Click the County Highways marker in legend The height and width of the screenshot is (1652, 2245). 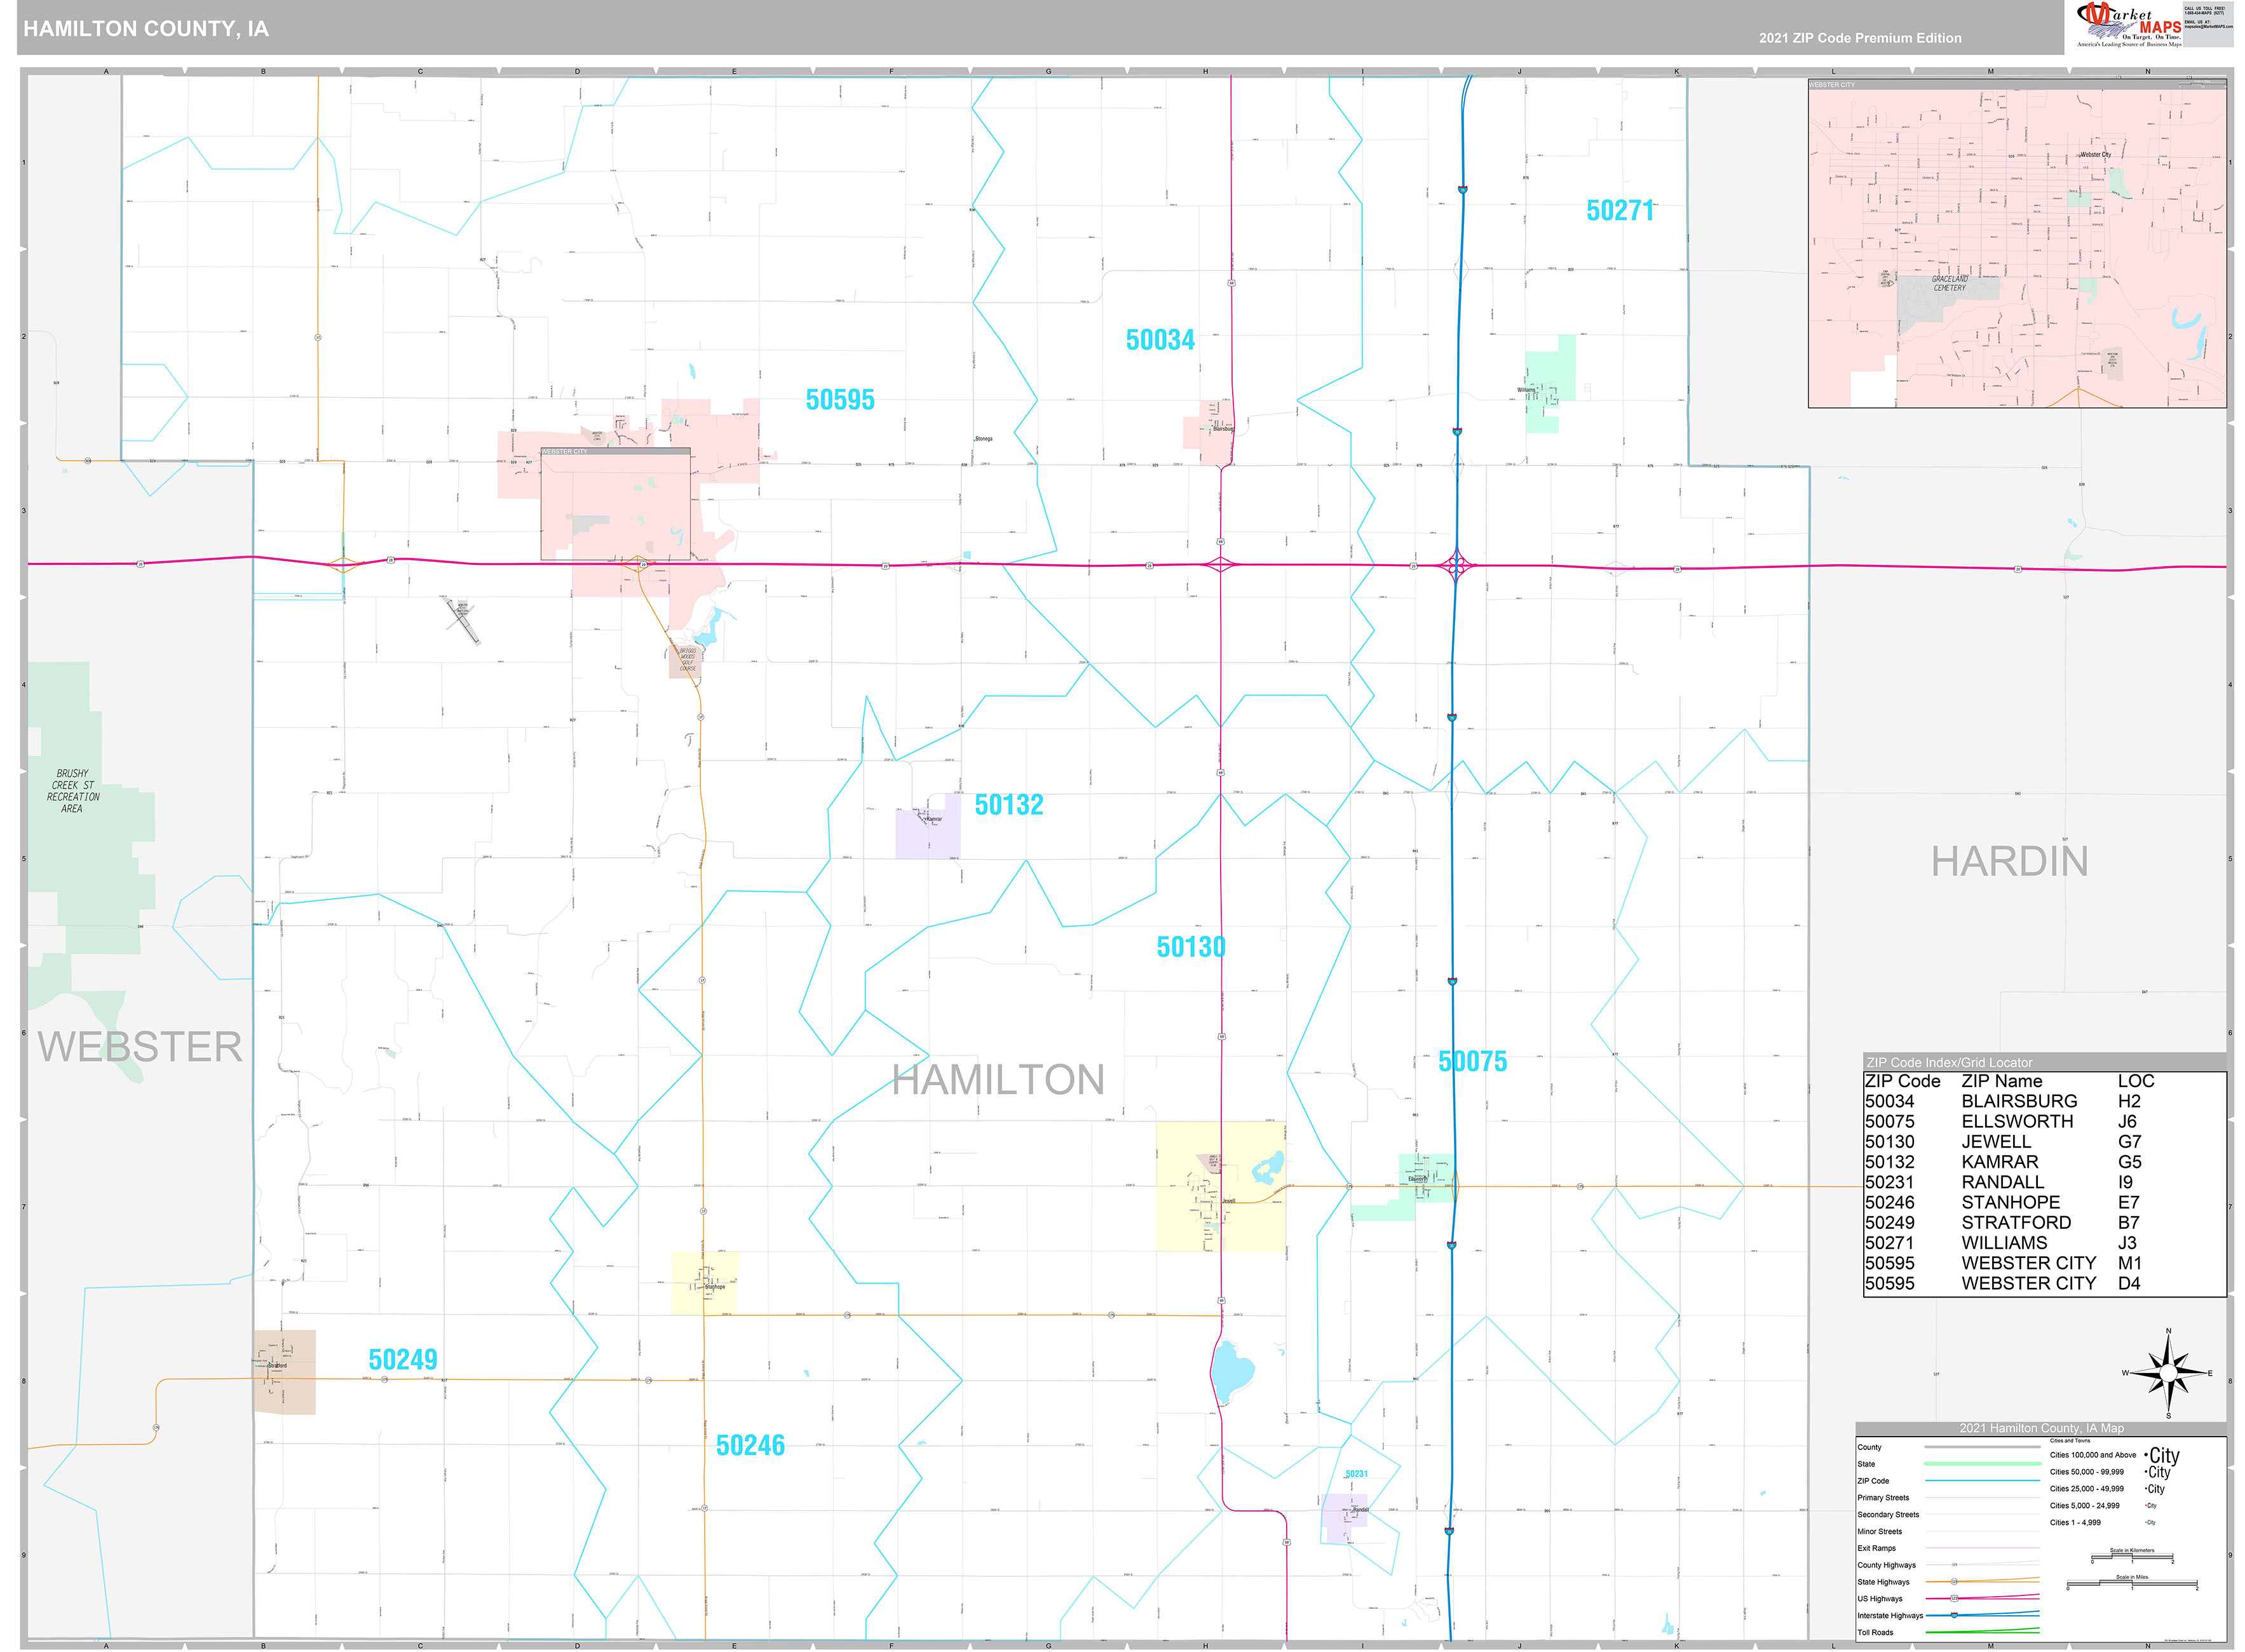[1955, 1565]
